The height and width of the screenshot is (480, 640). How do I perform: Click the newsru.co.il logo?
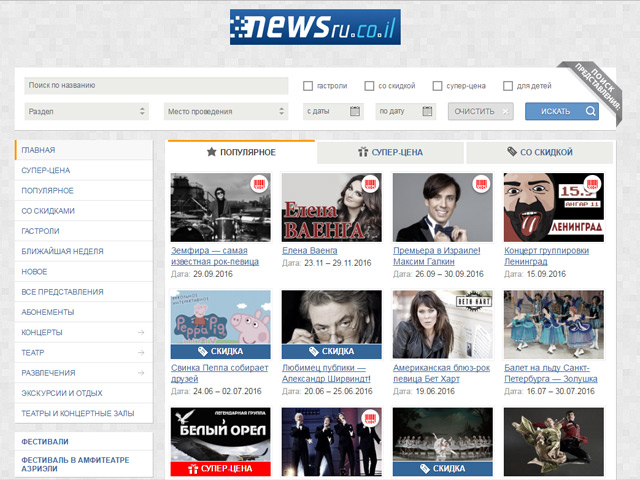click(x=315, y=27)
